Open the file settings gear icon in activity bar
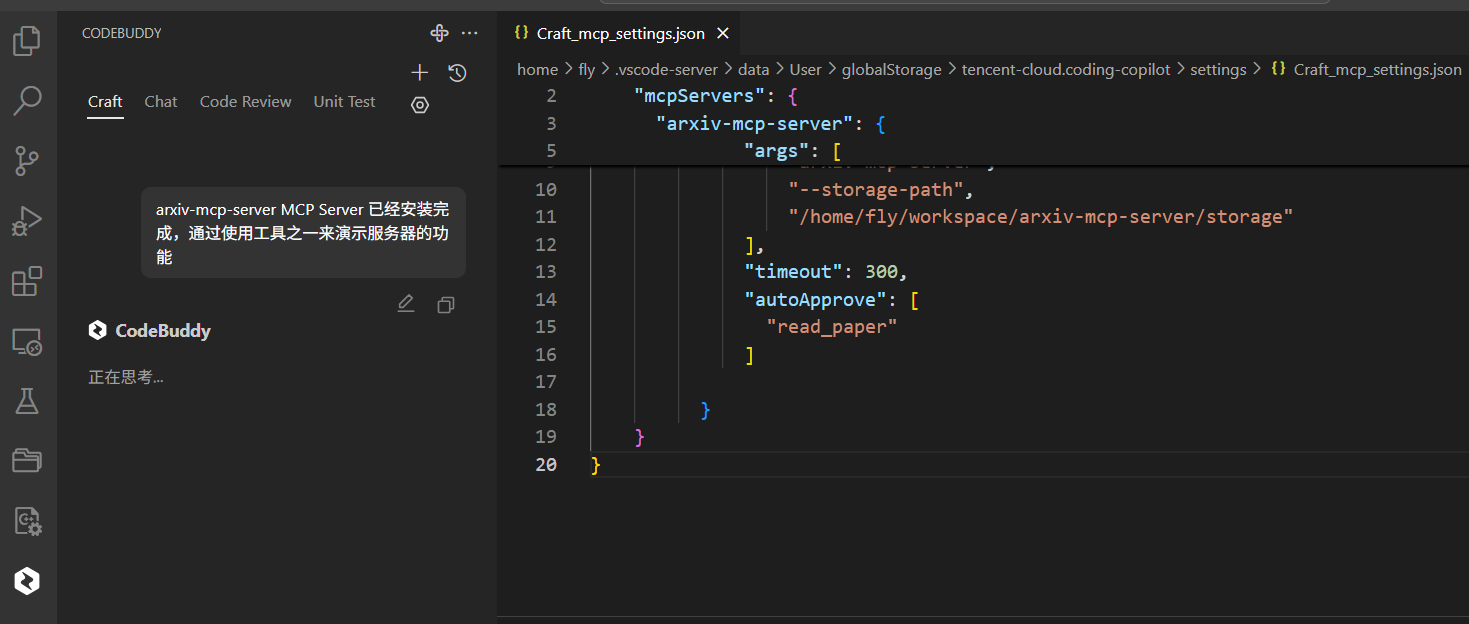 click(27, 520)
